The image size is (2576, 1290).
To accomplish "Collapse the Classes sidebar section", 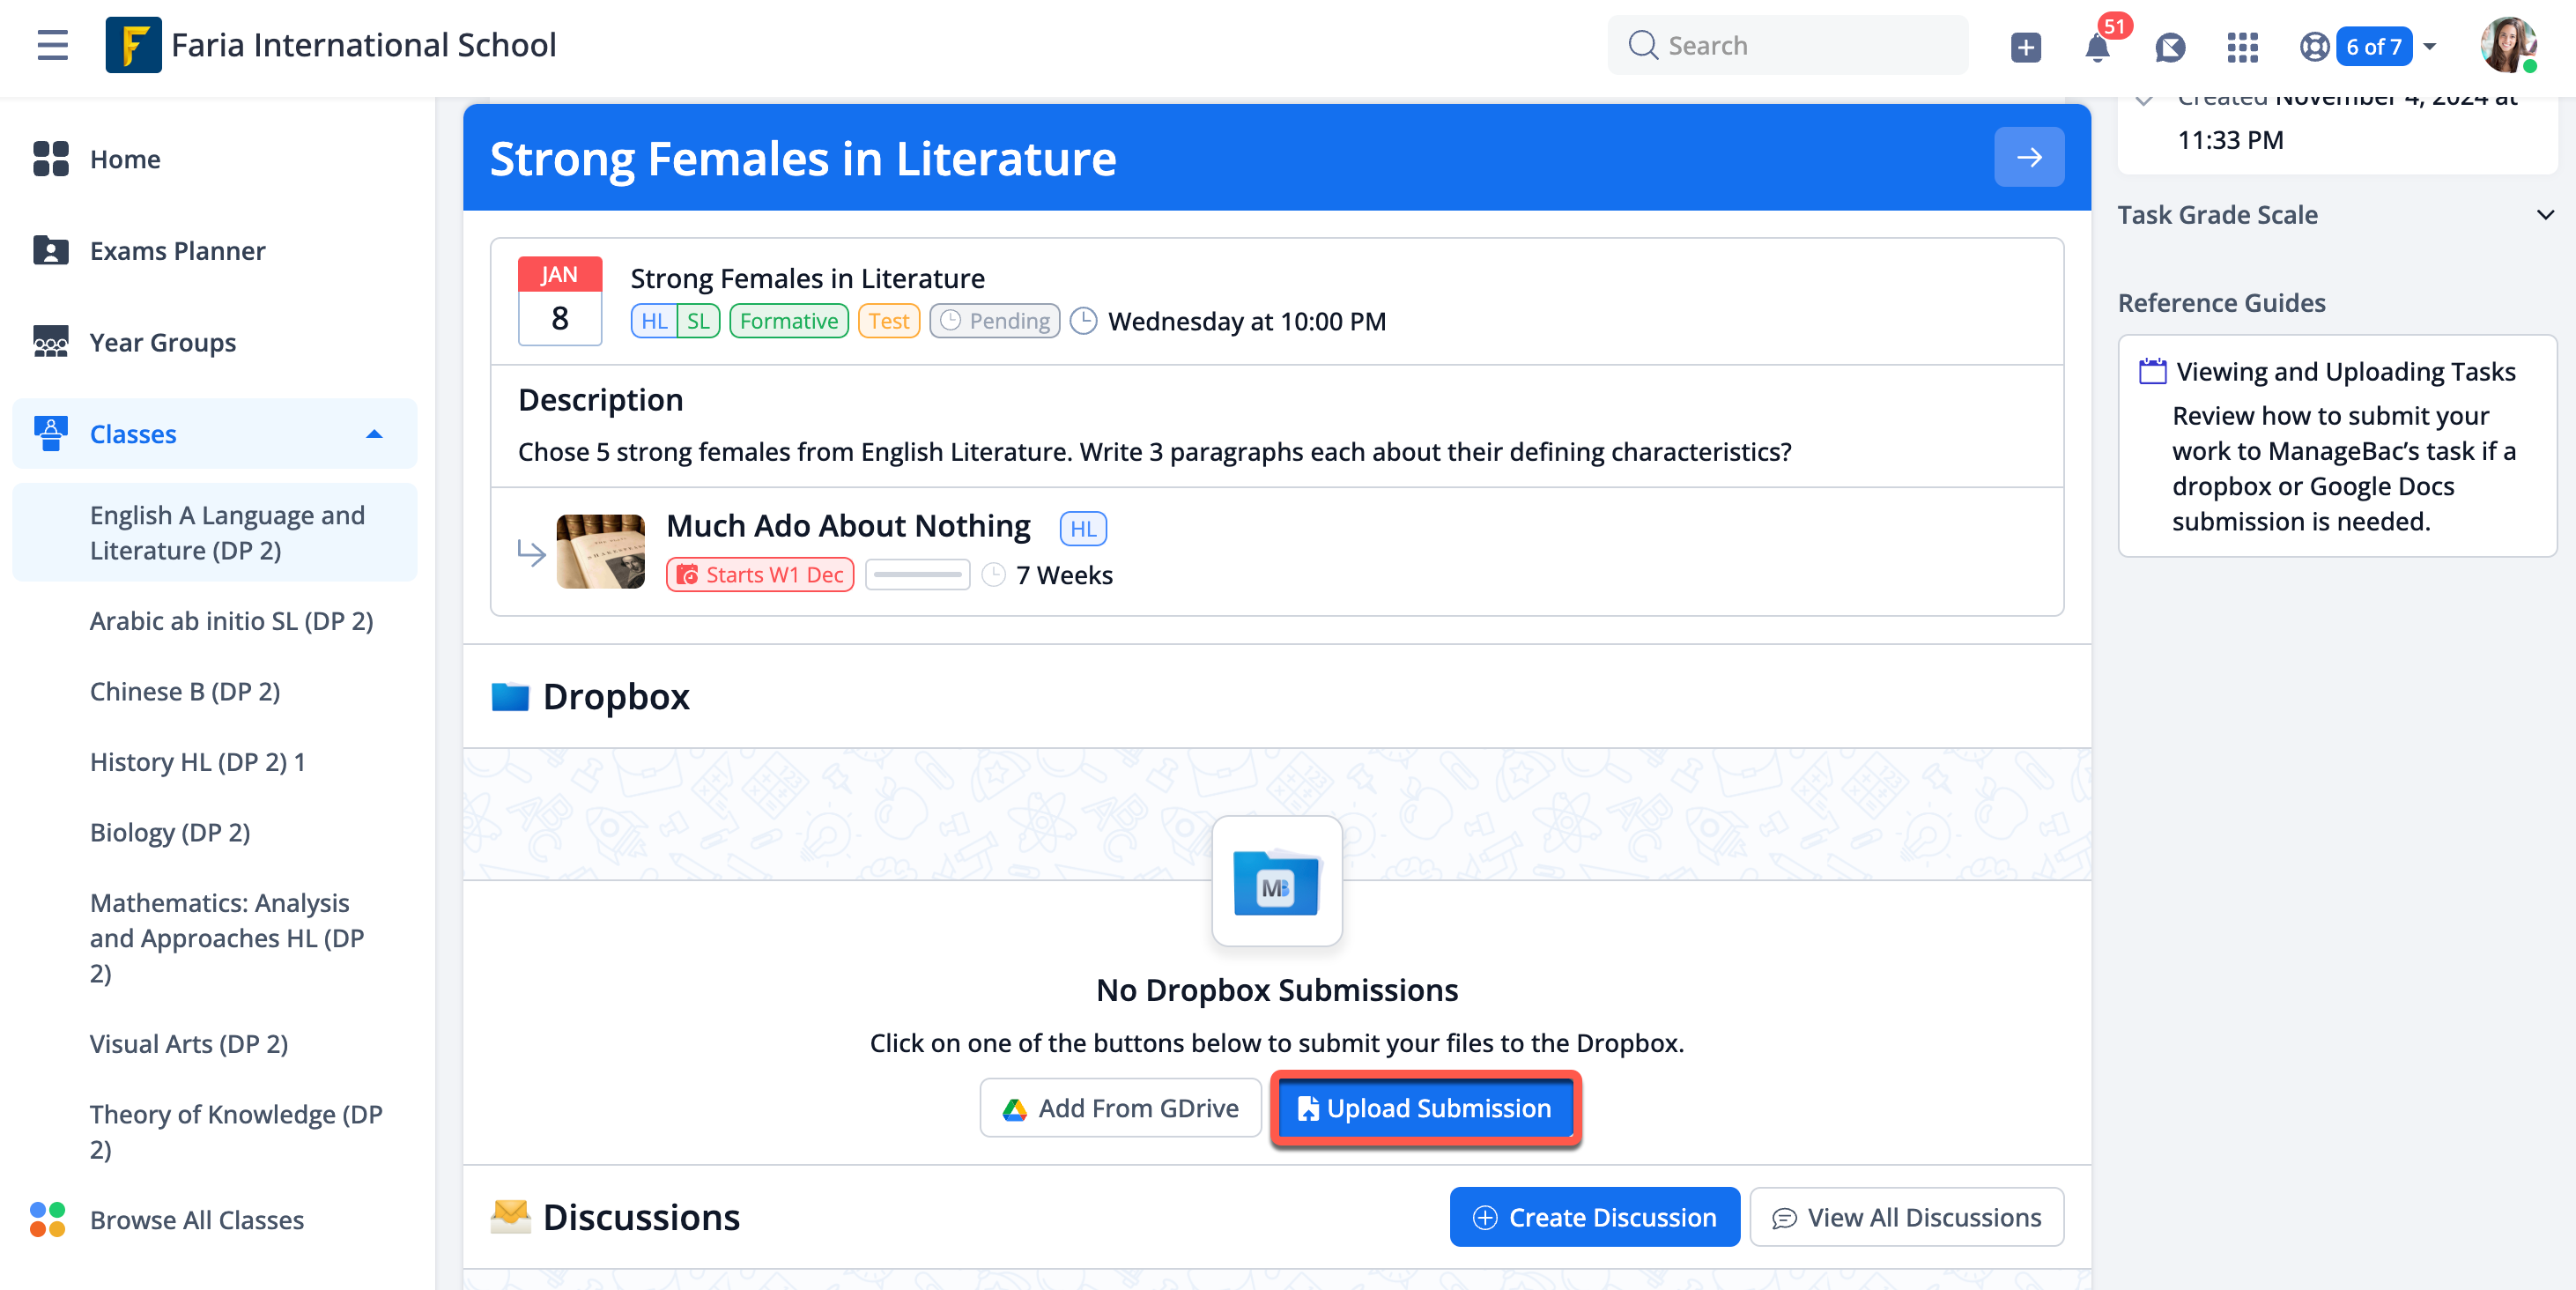I will (374, 434).
